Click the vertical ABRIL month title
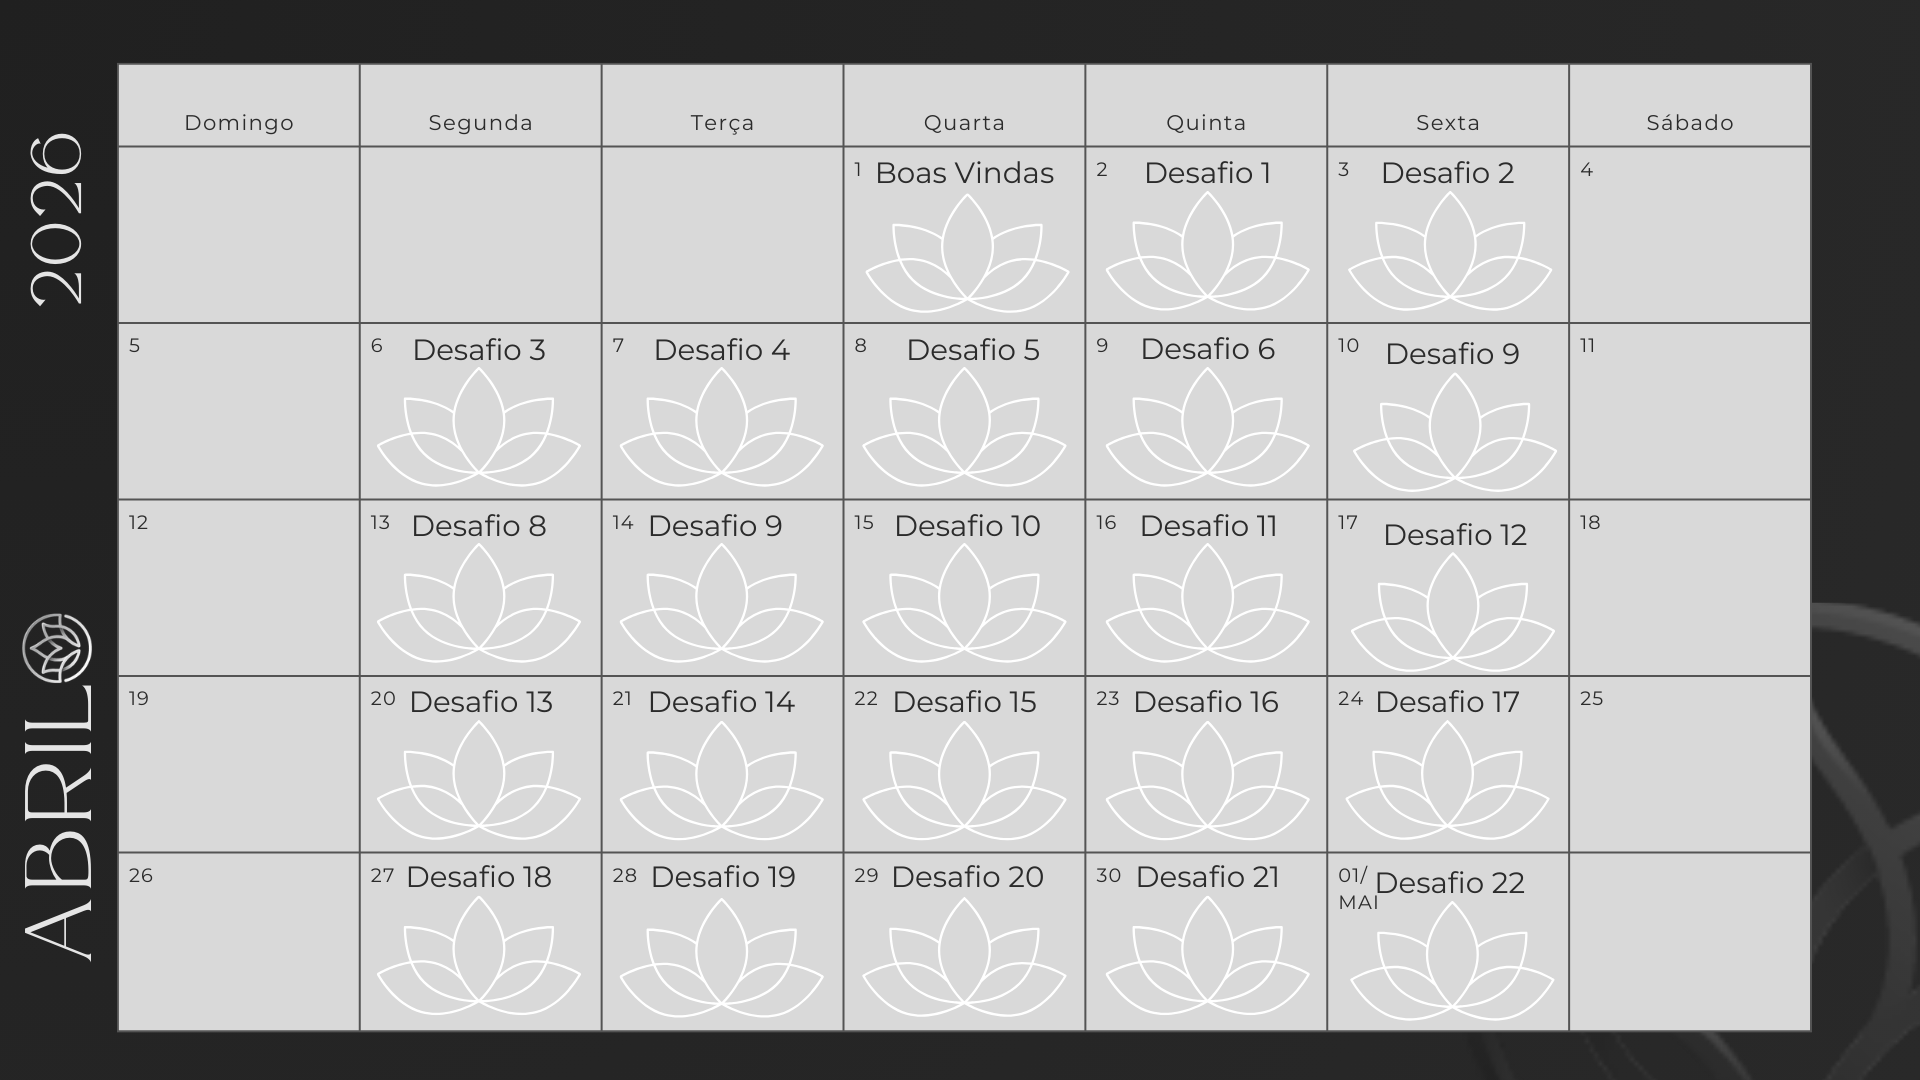Image resolution: width=1920 pixels, height=1080 pixels. [58, 825]
